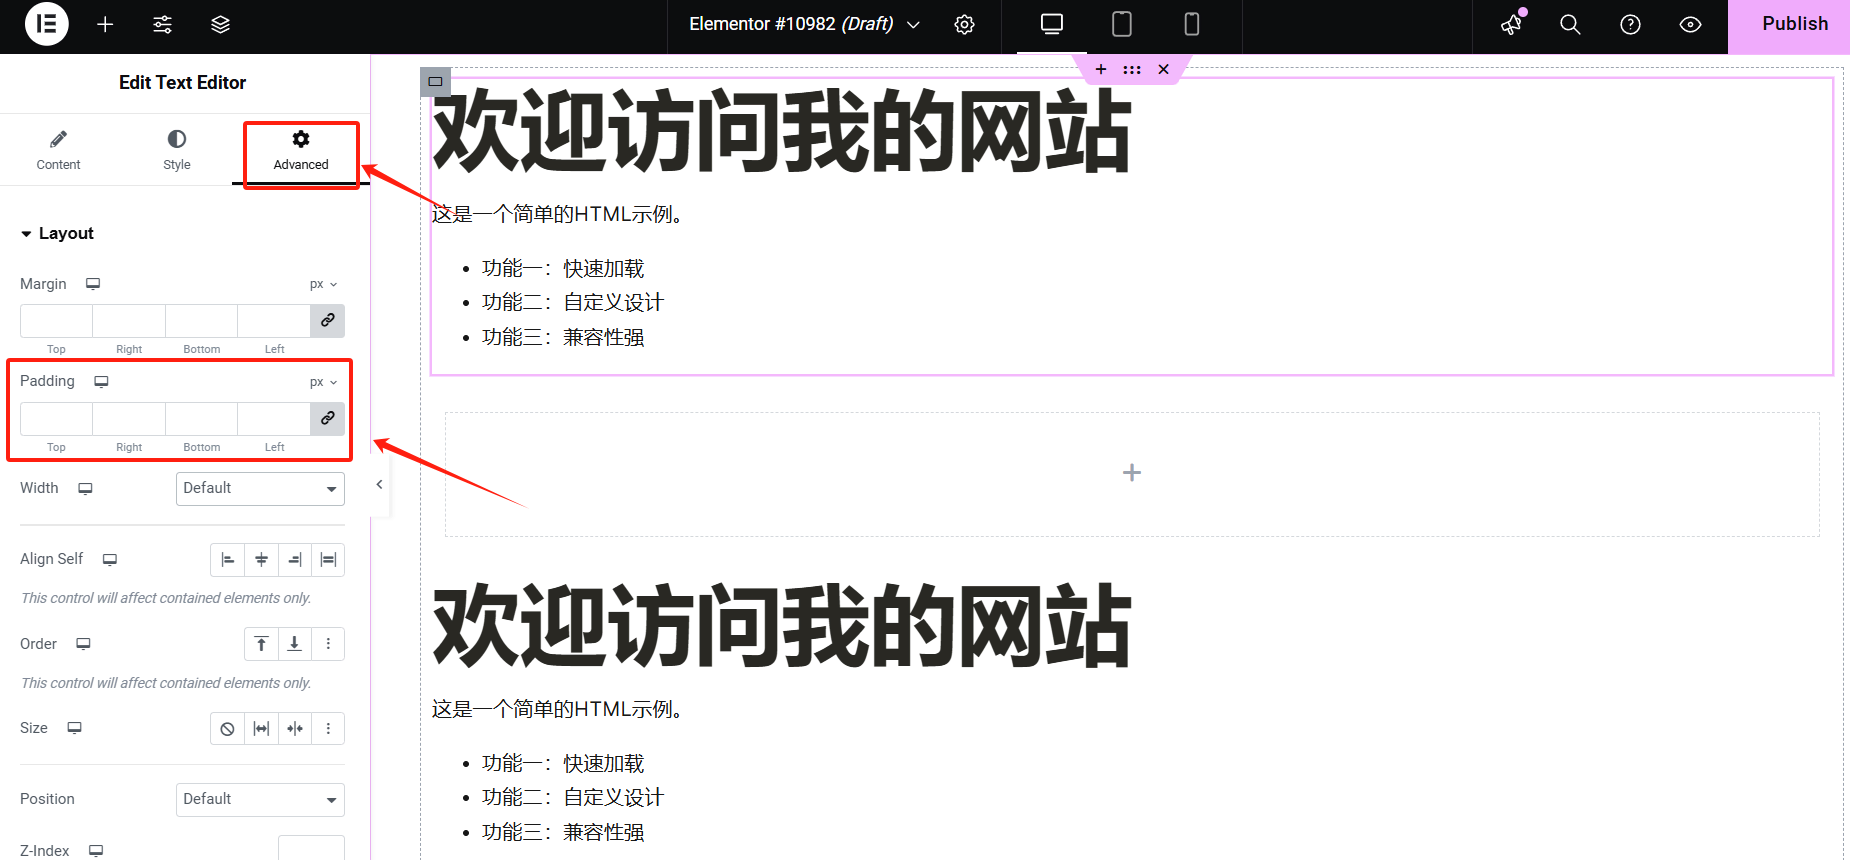The height and width of the screenshot is (860, 1850).
Task: Open the Position Default dropdown
Action: pos(260,799)
